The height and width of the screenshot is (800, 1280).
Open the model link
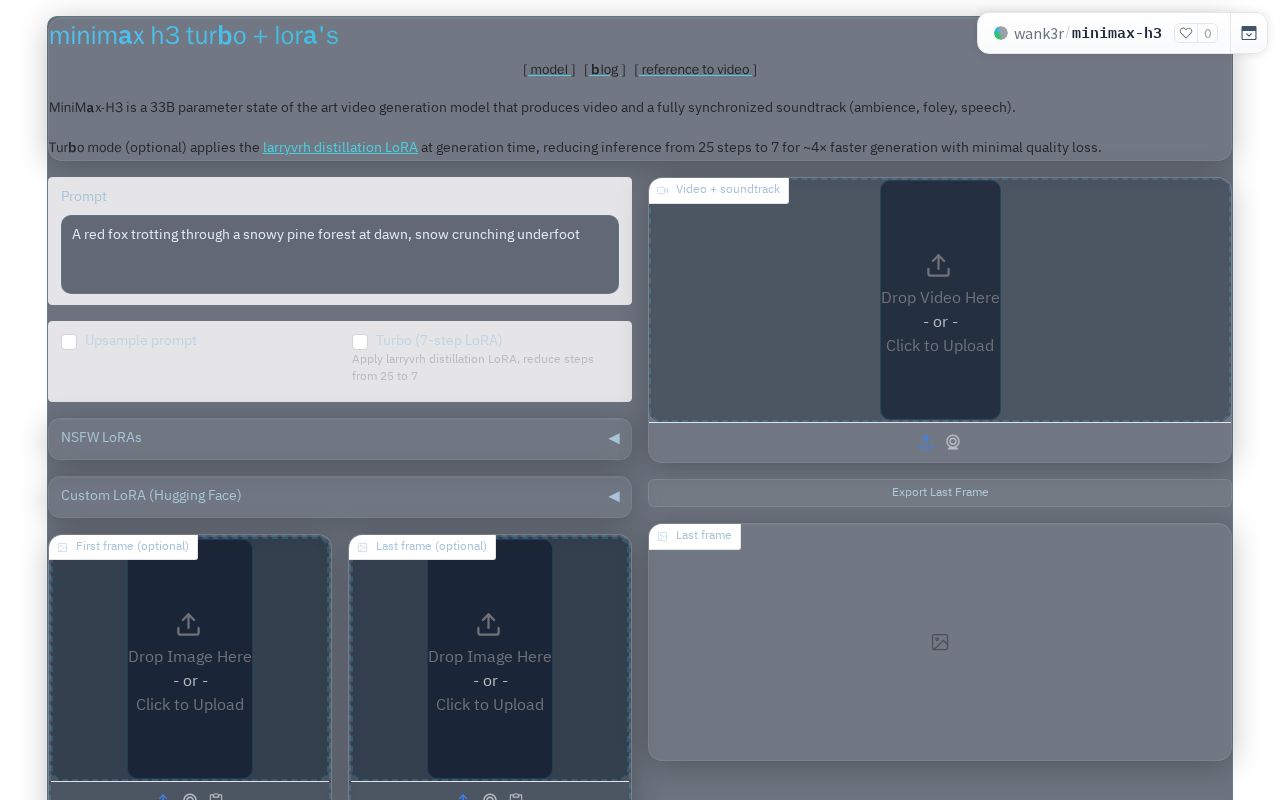click(x=549, y=69)
